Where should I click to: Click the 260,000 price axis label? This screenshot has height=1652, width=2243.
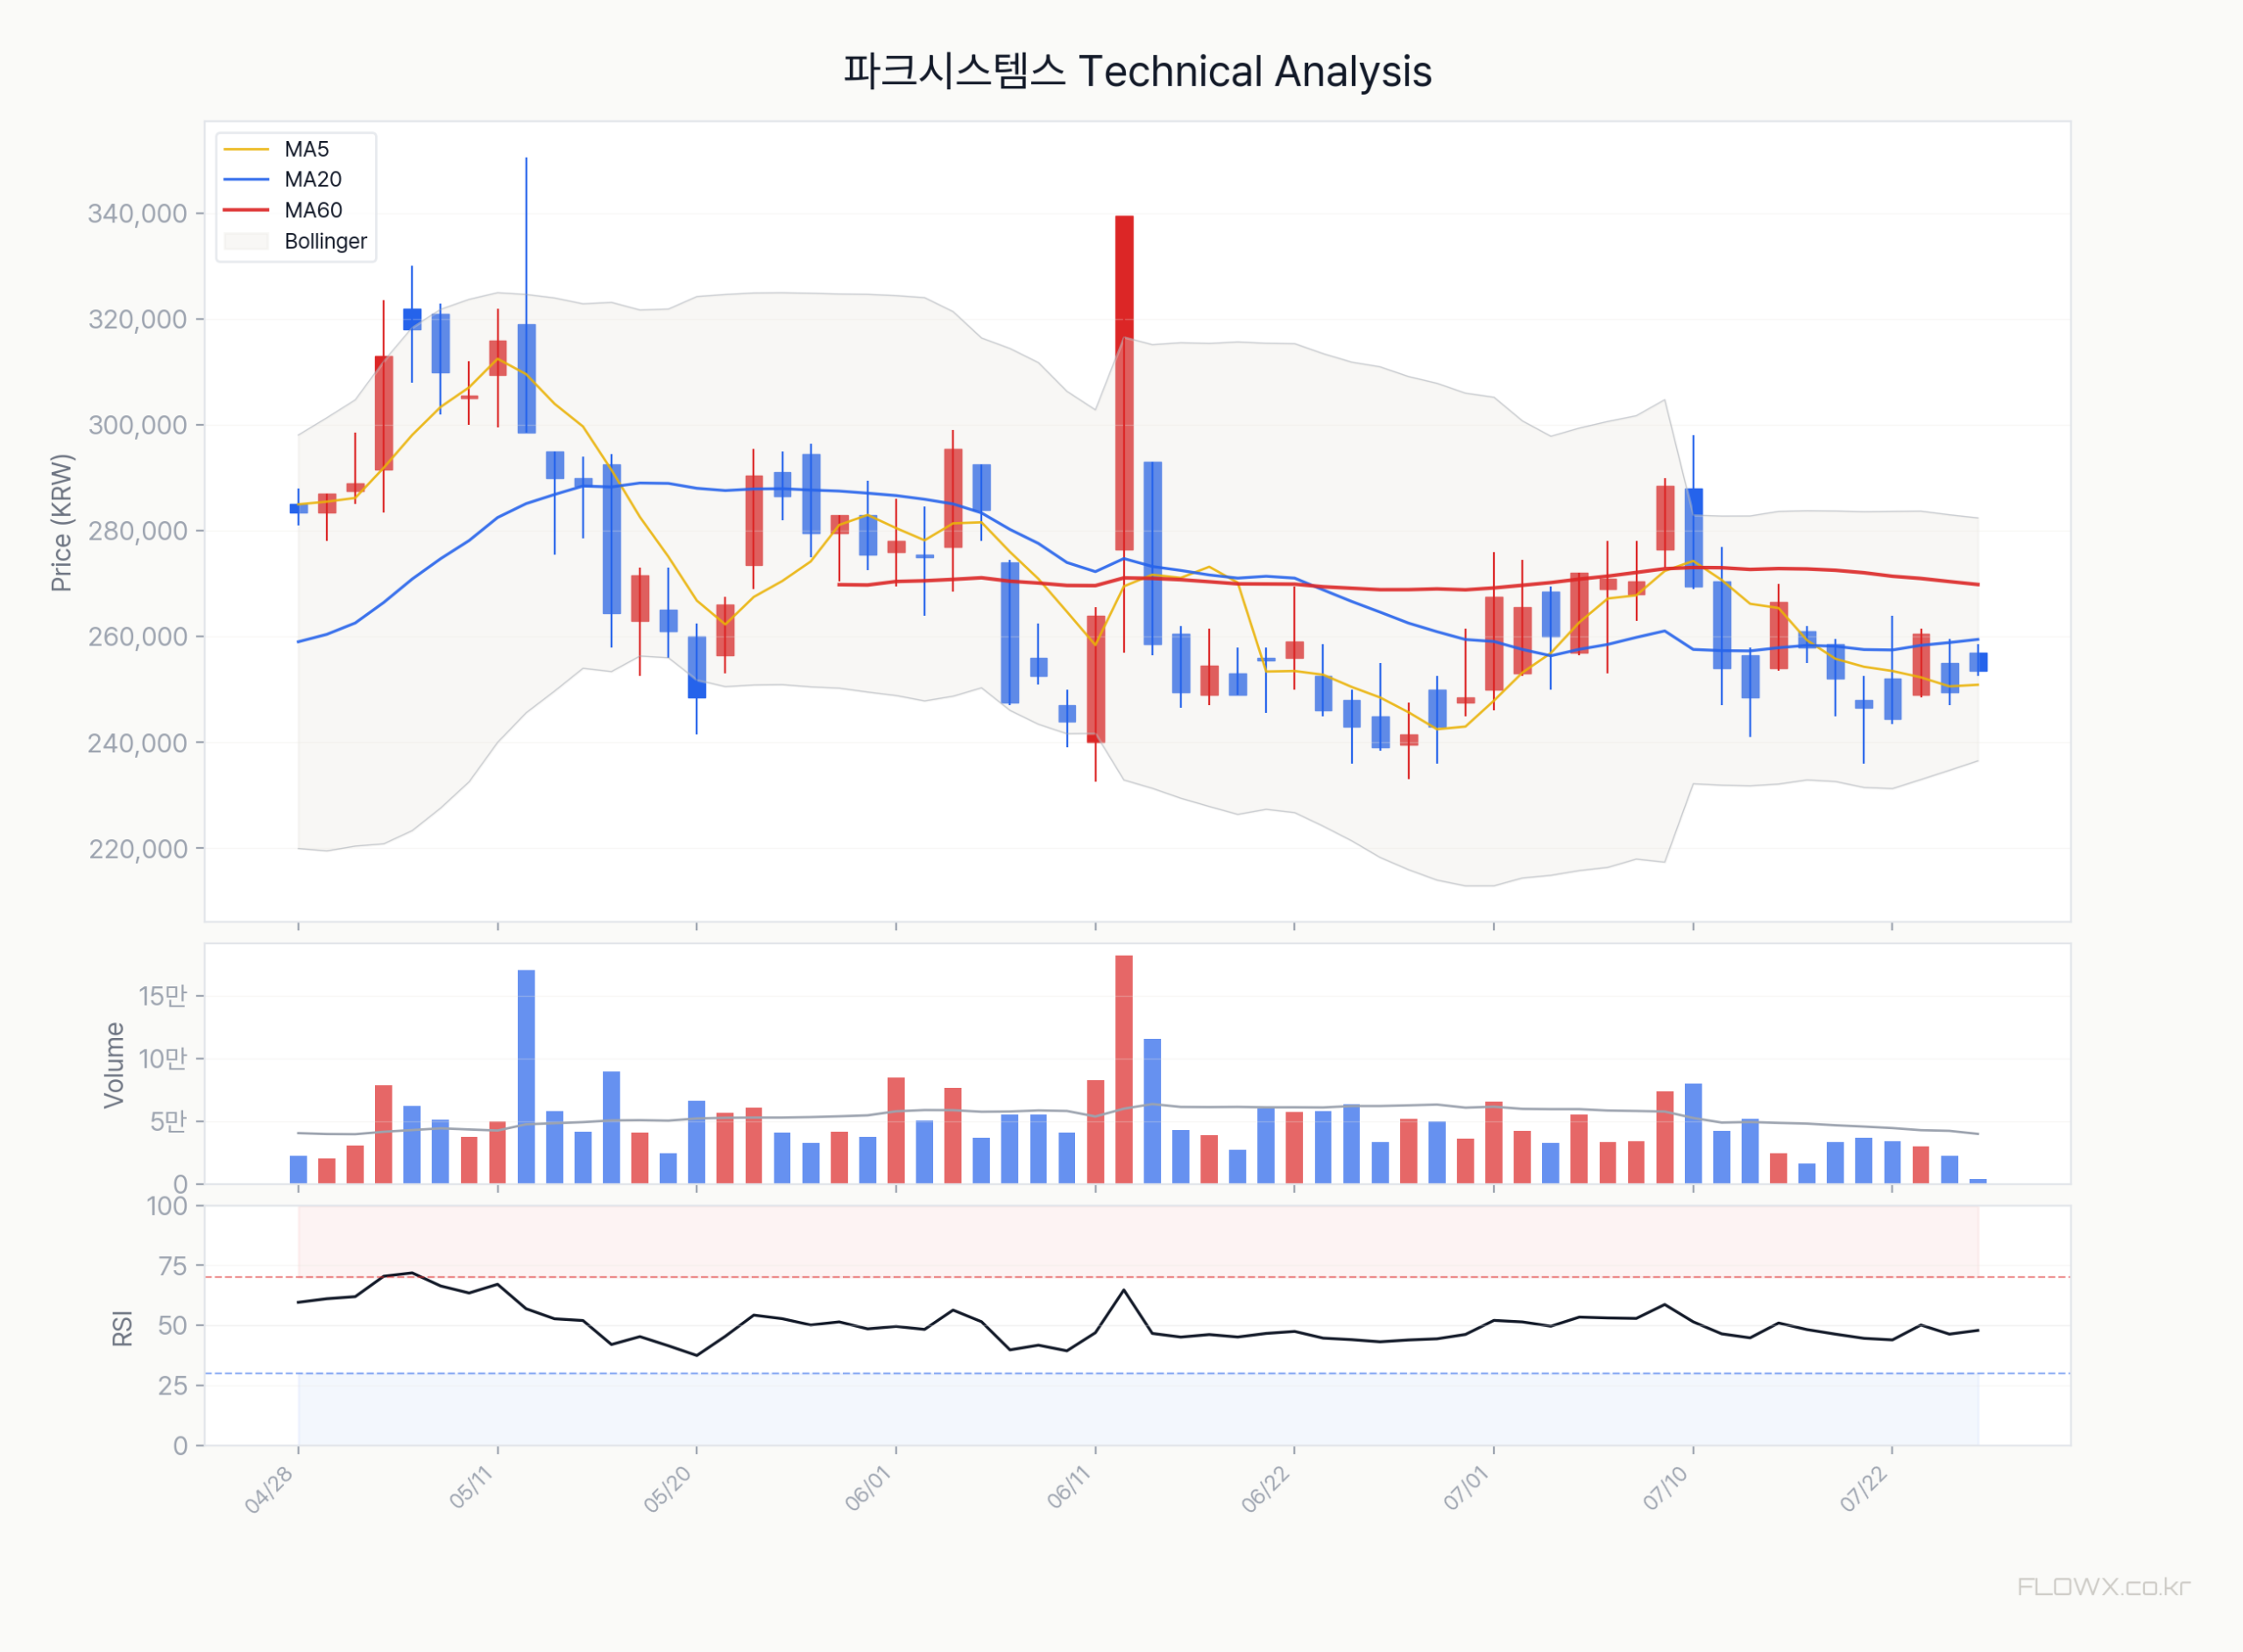click(x=137, y=637)
